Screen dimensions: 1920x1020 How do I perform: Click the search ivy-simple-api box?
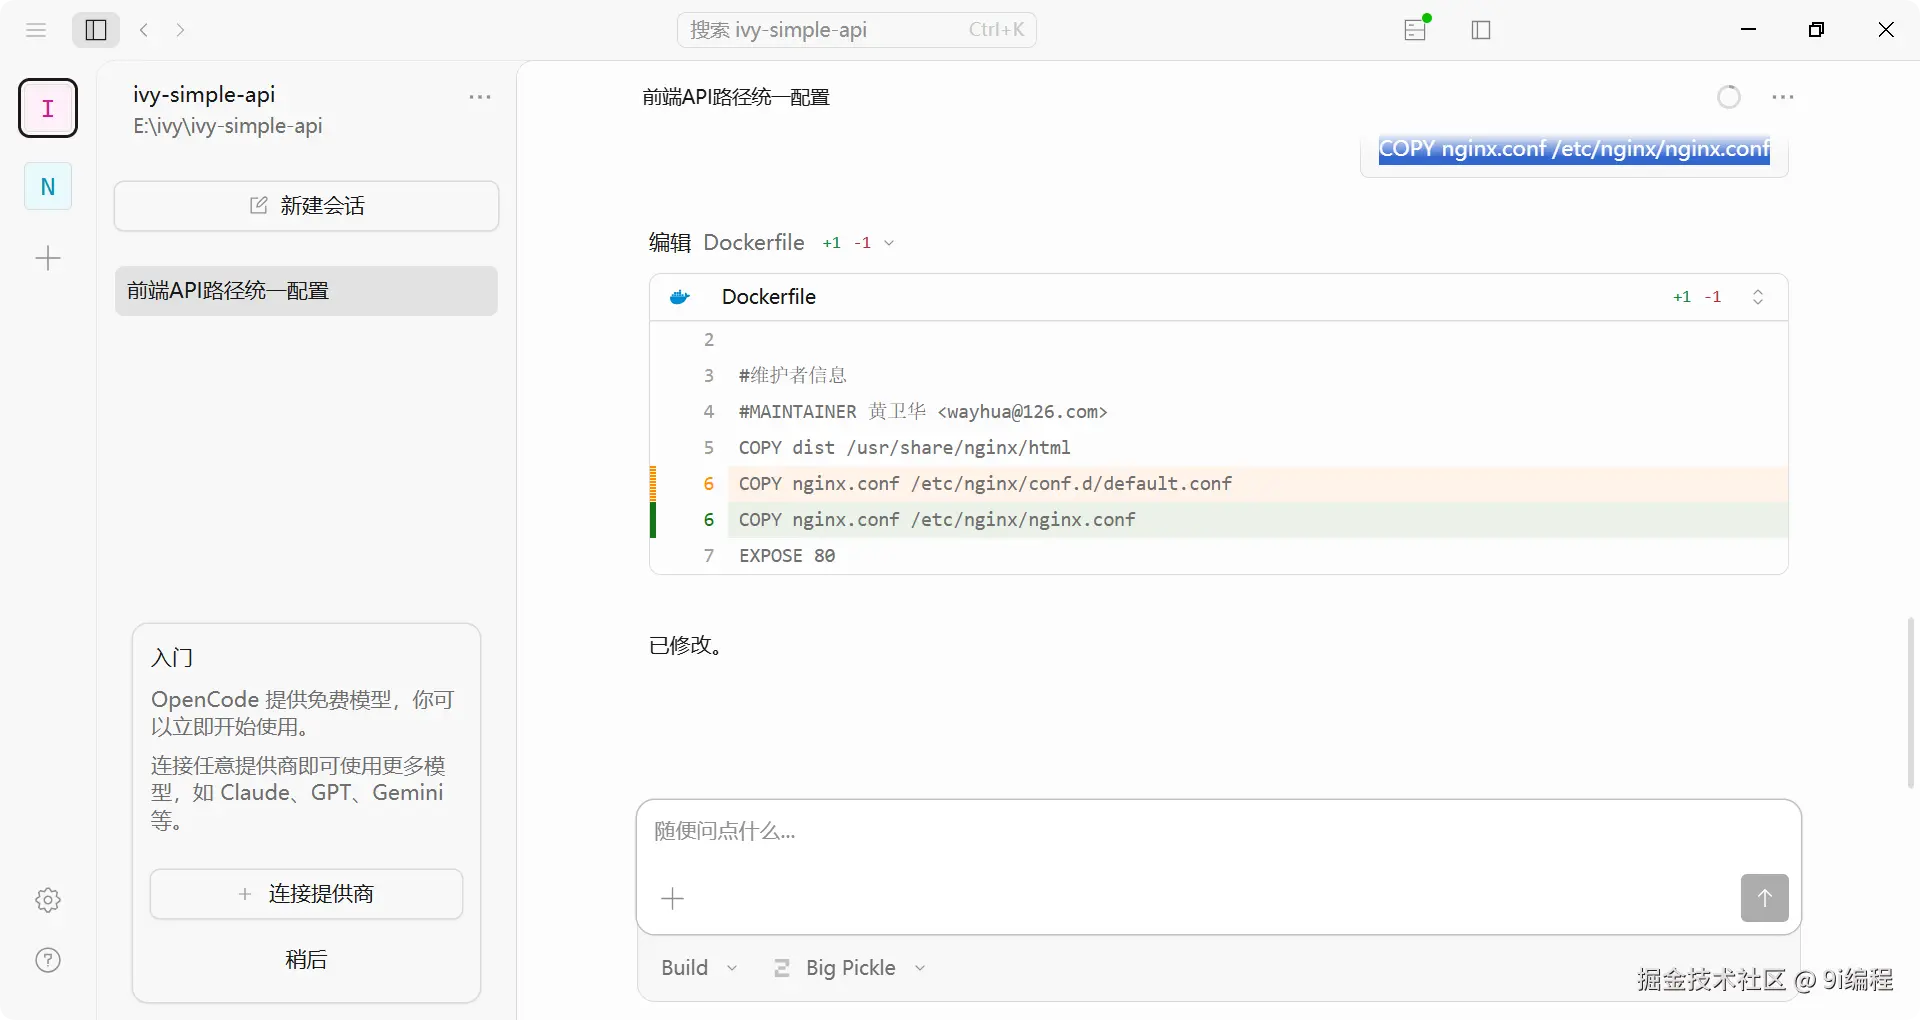click(857, 30)
